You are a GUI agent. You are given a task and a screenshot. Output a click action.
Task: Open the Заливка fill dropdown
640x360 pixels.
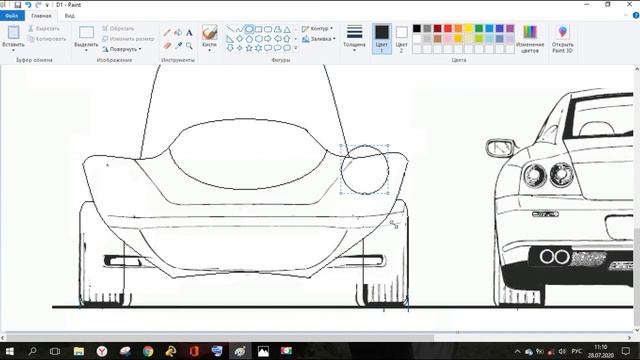[x=319, y=39]
